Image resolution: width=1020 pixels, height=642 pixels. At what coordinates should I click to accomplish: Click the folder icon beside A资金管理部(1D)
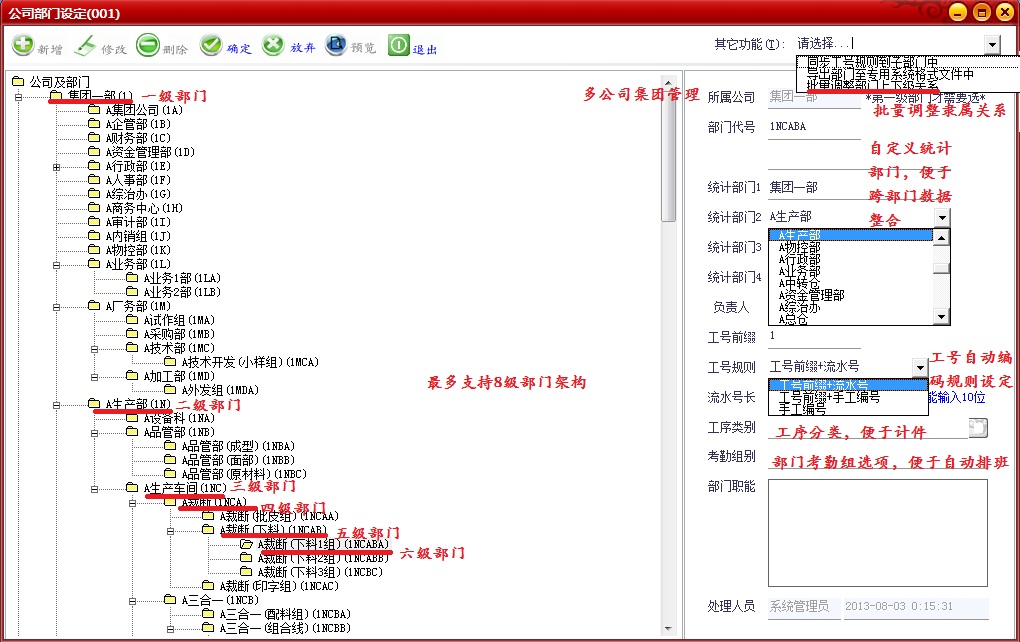point(94,152)
